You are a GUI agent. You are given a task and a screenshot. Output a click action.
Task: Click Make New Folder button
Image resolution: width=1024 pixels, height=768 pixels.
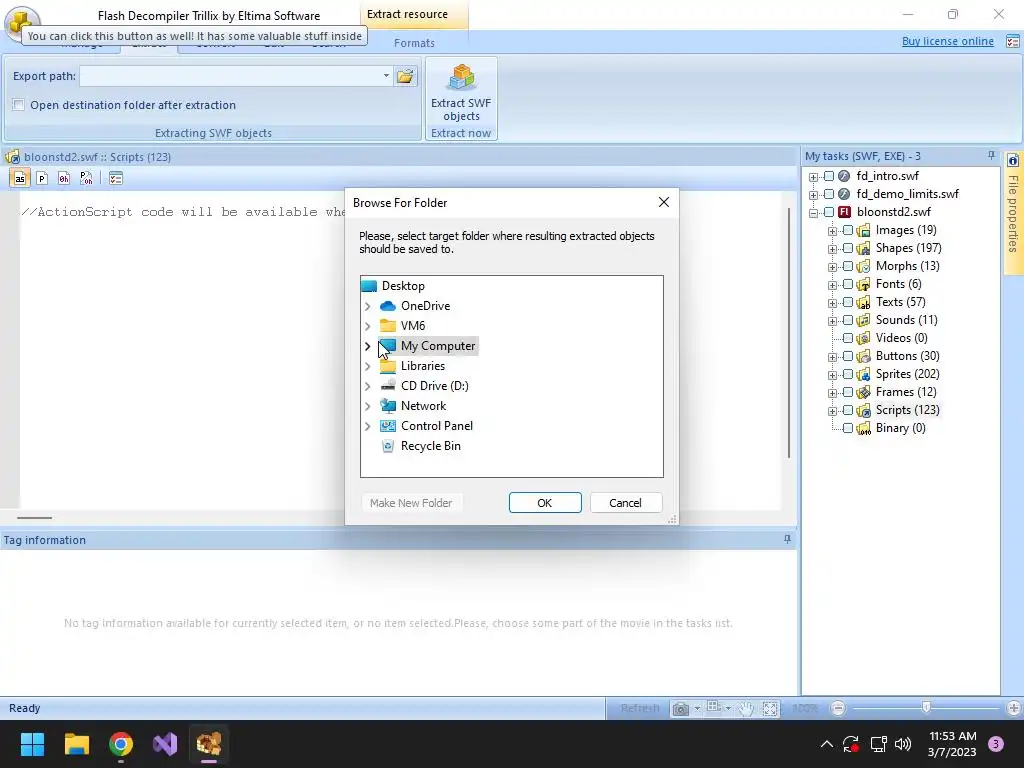coord(411,503)
